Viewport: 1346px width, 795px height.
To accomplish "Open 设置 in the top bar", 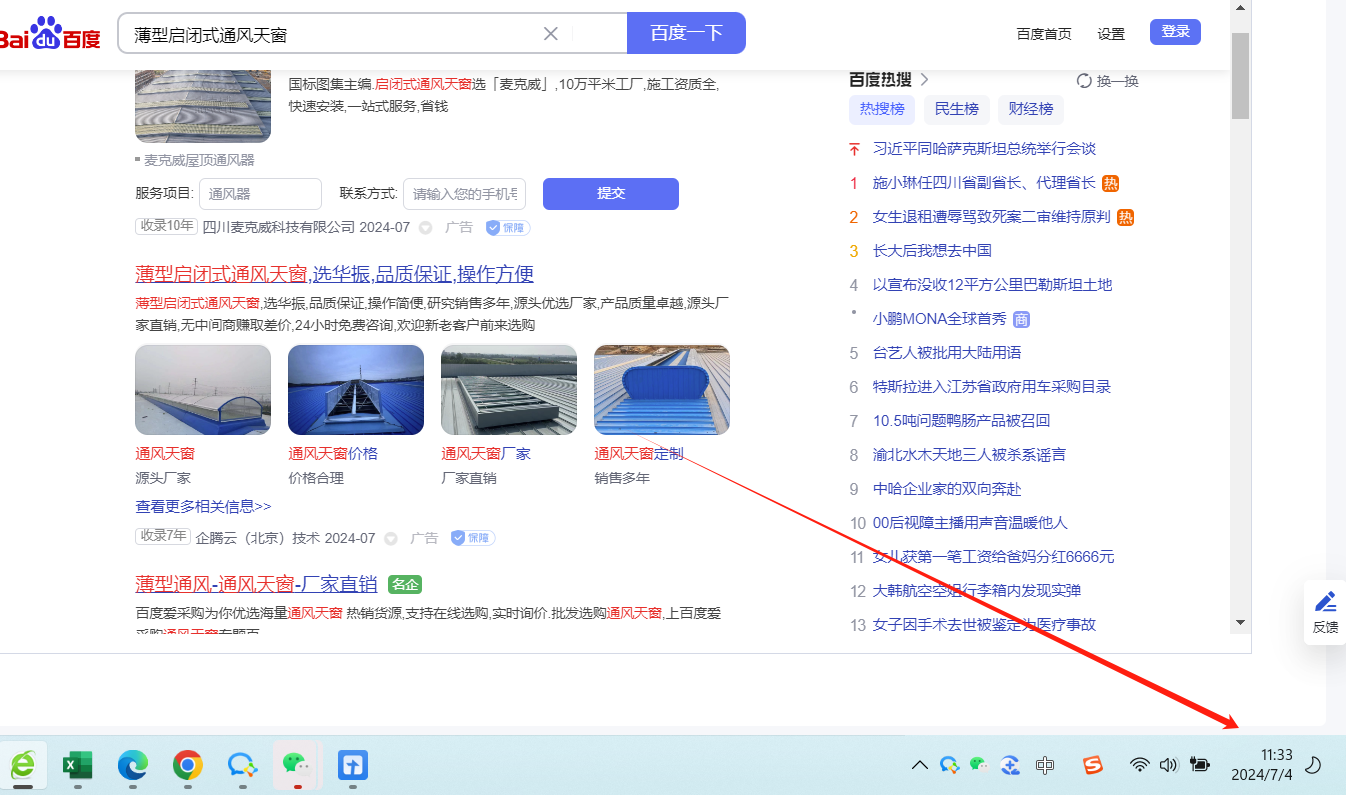I will 1111,33.
